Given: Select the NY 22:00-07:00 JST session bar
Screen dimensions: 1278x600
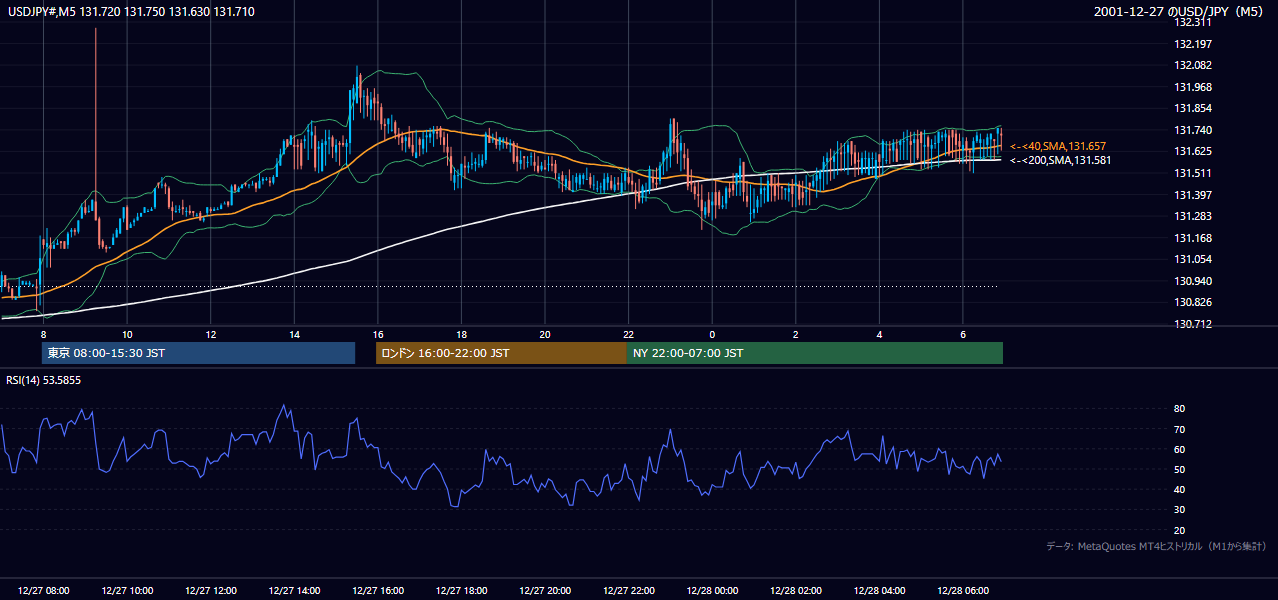Looking at the screenshot, I should pyautogui.click(x=814, y=353).
